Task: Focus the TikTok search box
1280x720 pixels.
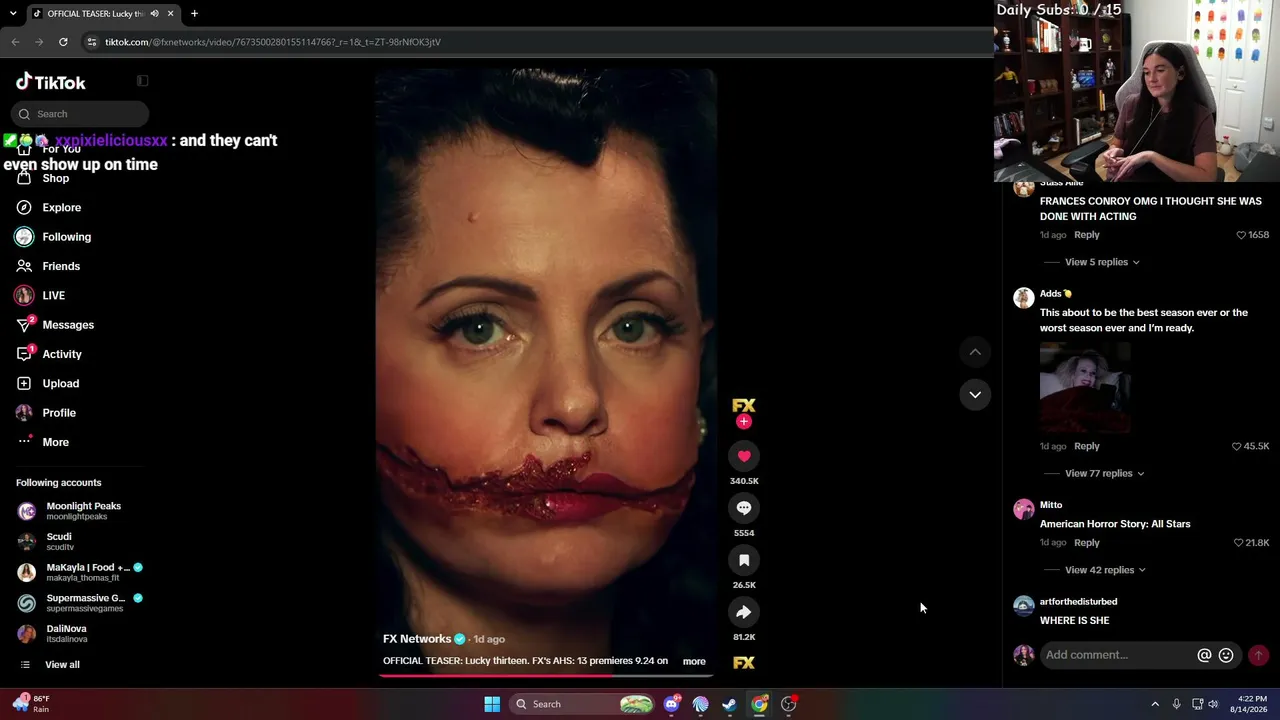Action: [x=80, y=114]
